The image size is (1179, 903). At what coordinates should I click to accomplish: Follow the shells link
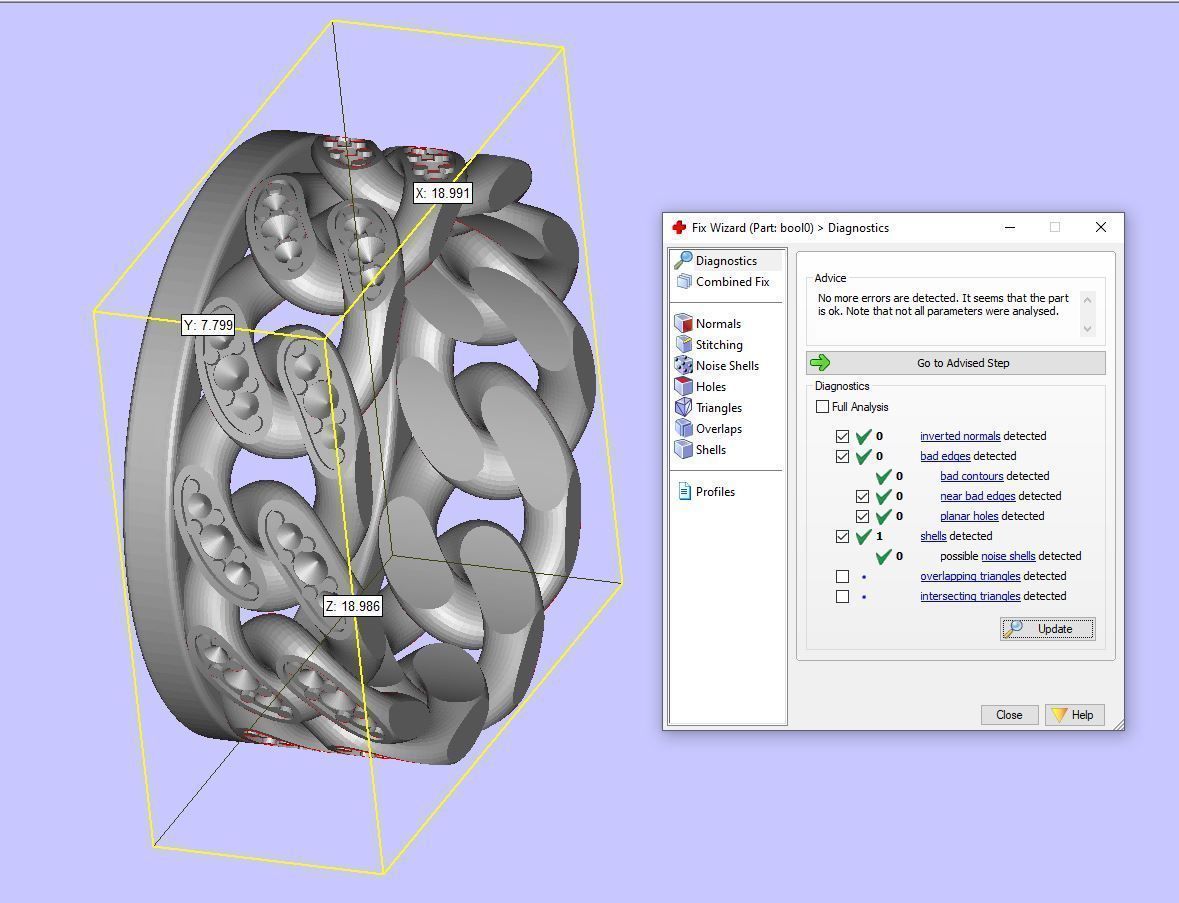[x=933, y=536]
